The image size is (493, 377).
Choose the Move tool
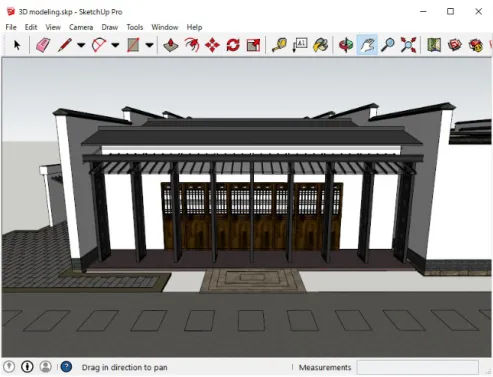[x=212, y=45]
